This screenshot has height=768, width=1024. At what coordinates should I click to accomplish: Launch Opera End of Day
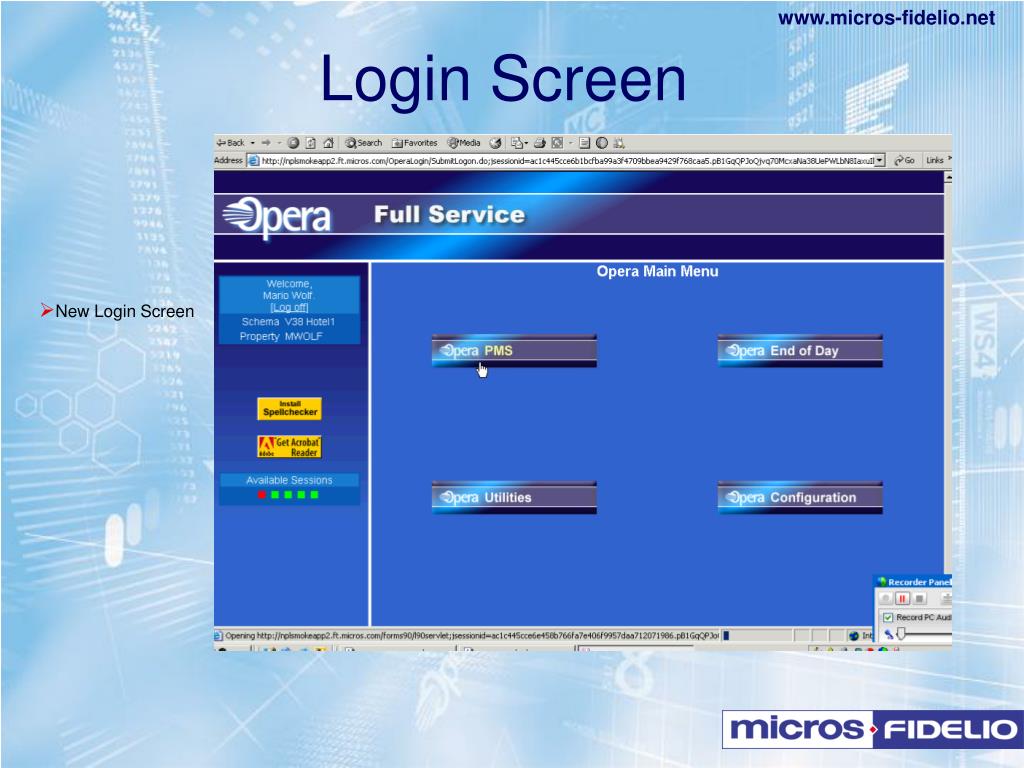pos(800,351)
